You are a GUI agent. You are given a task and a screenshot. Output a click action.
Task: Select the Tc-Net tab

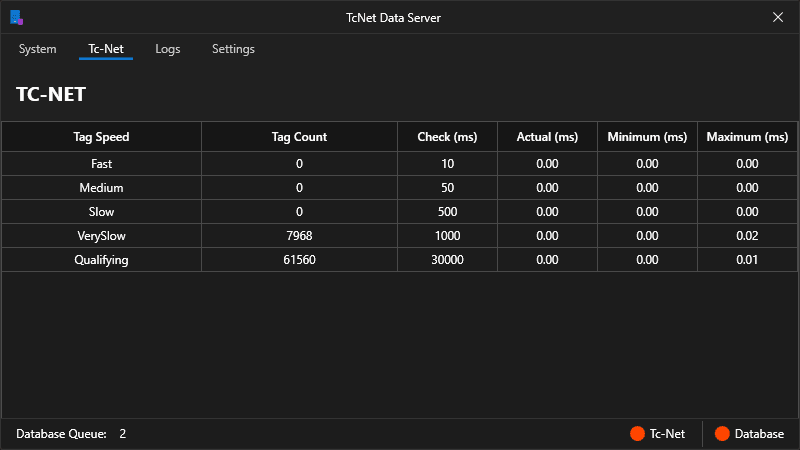tap(106, 49)
